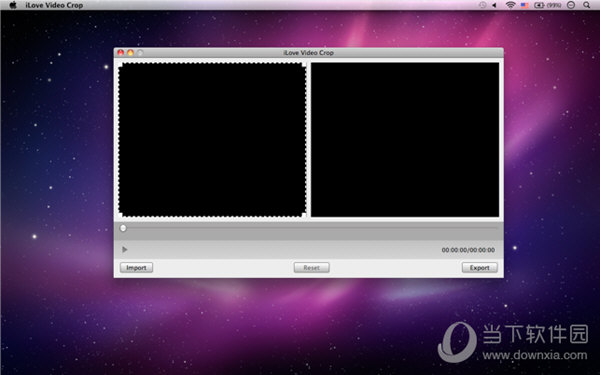Click the middle of the playback timeline track
Viewport: 600px width, 375px height.
click(309, 228)
